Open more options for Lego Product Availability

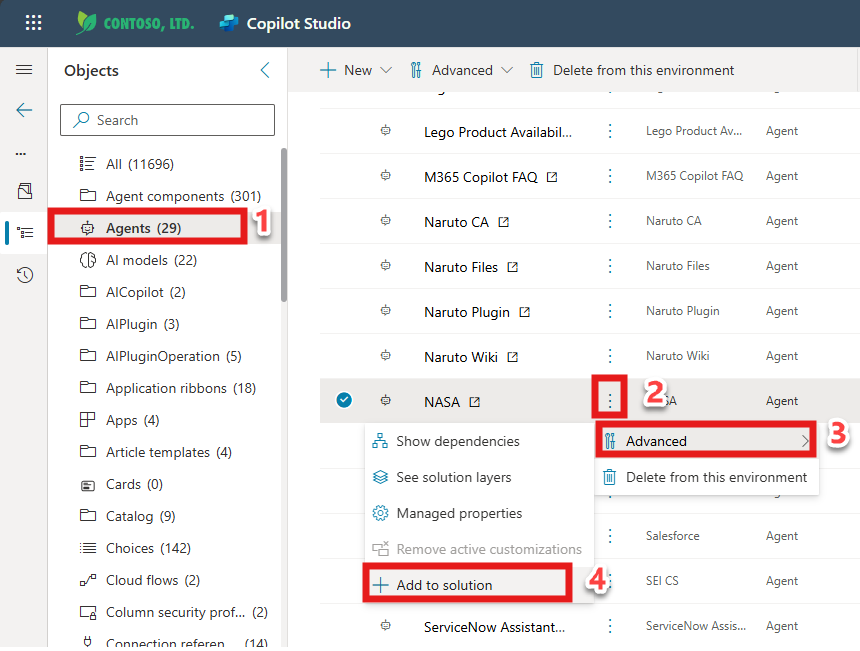[610, 131]
